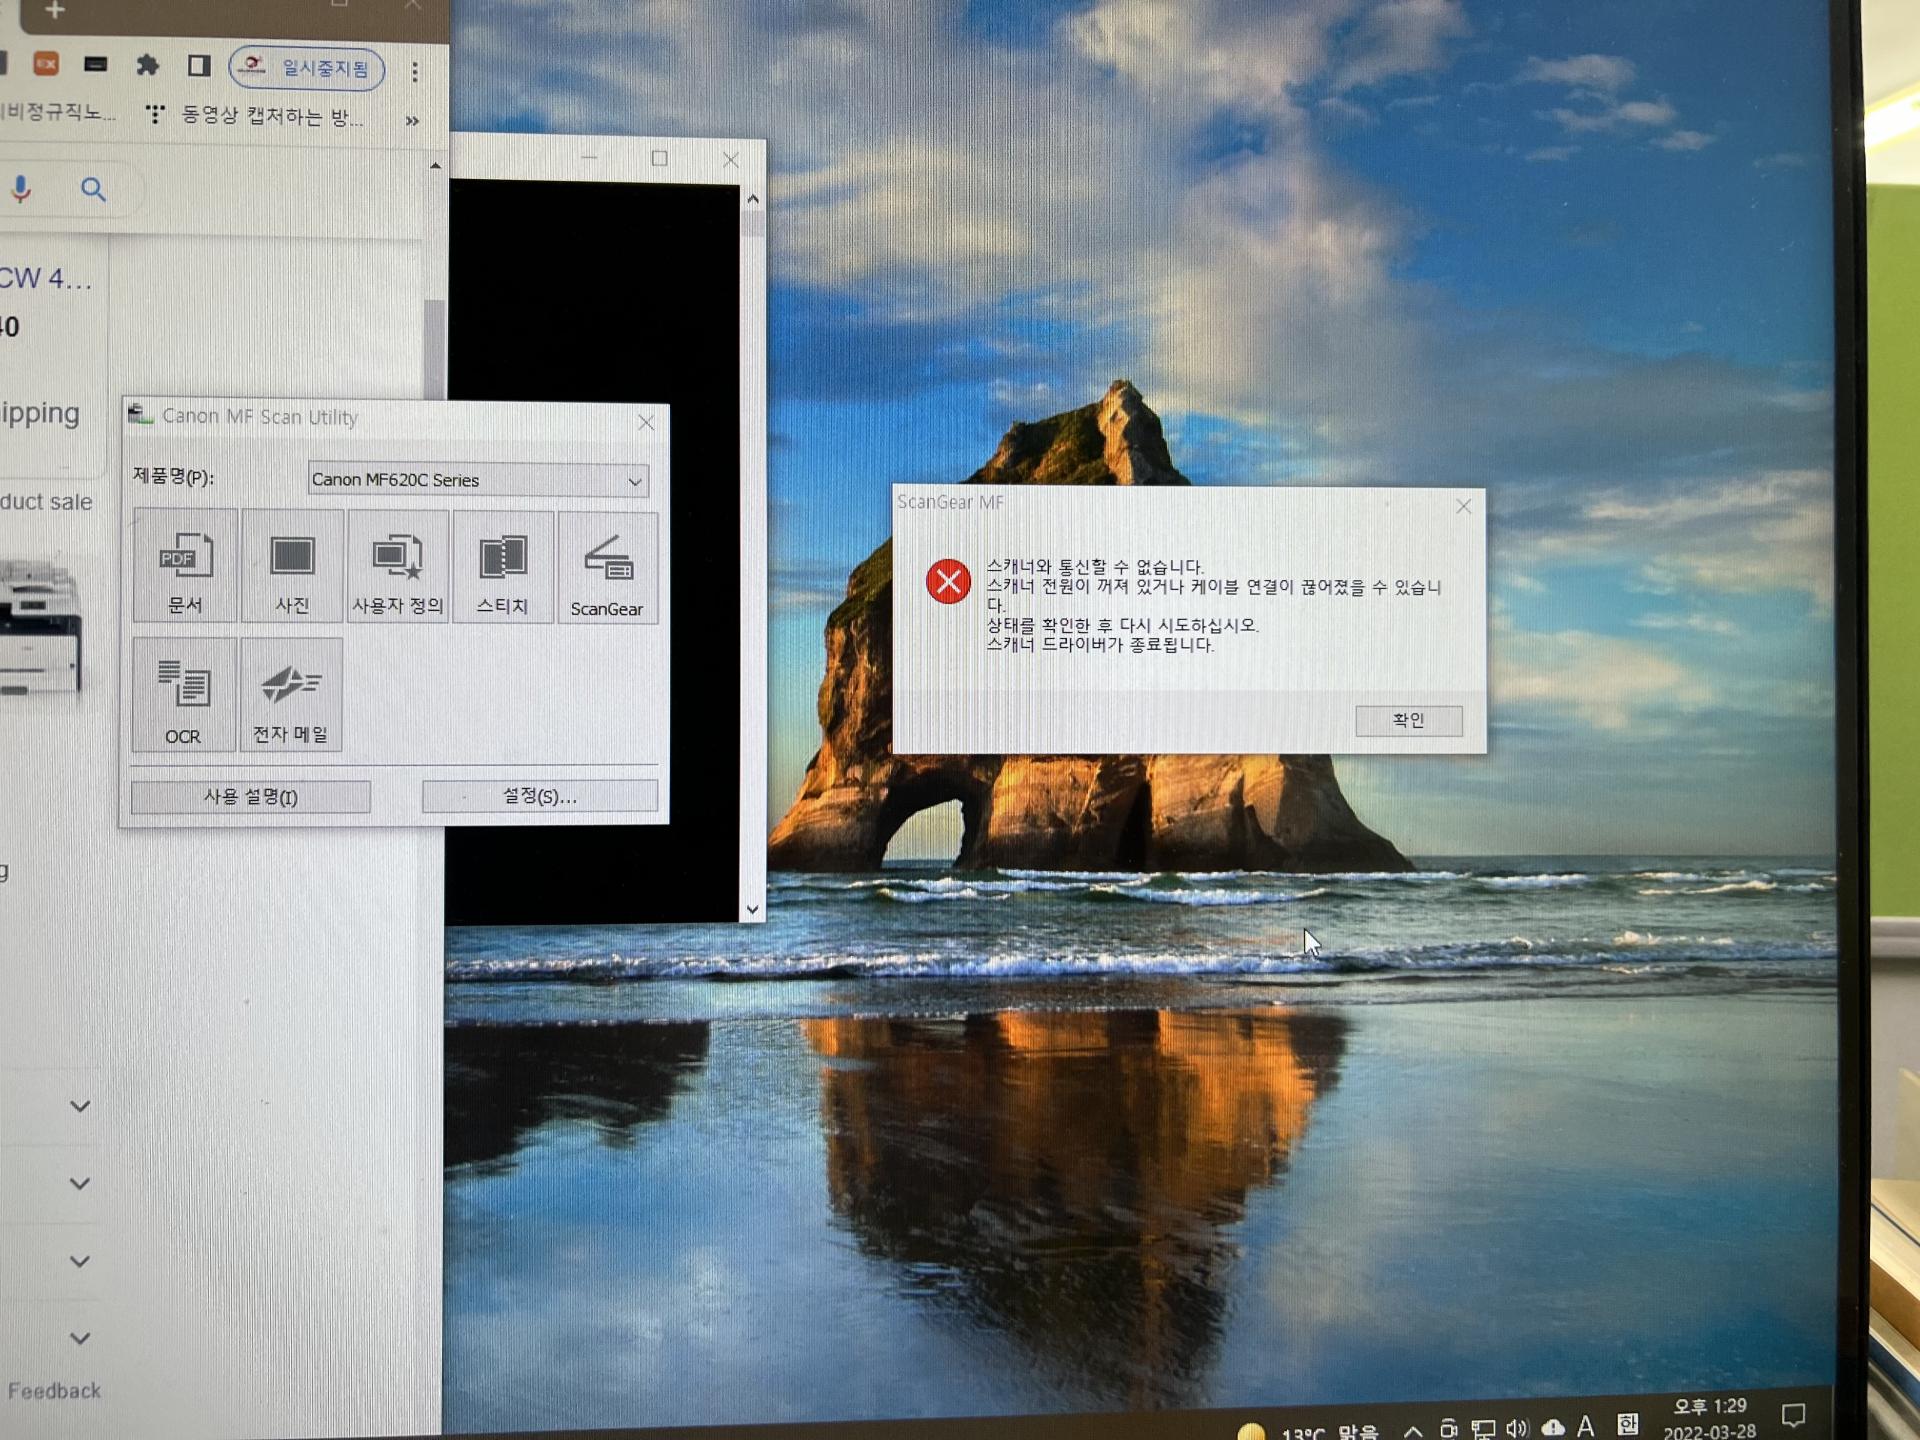Click the 전자 메일 email scan icon
Viewport: 1920px width, 1440px height.
click(x=291, y=695)
